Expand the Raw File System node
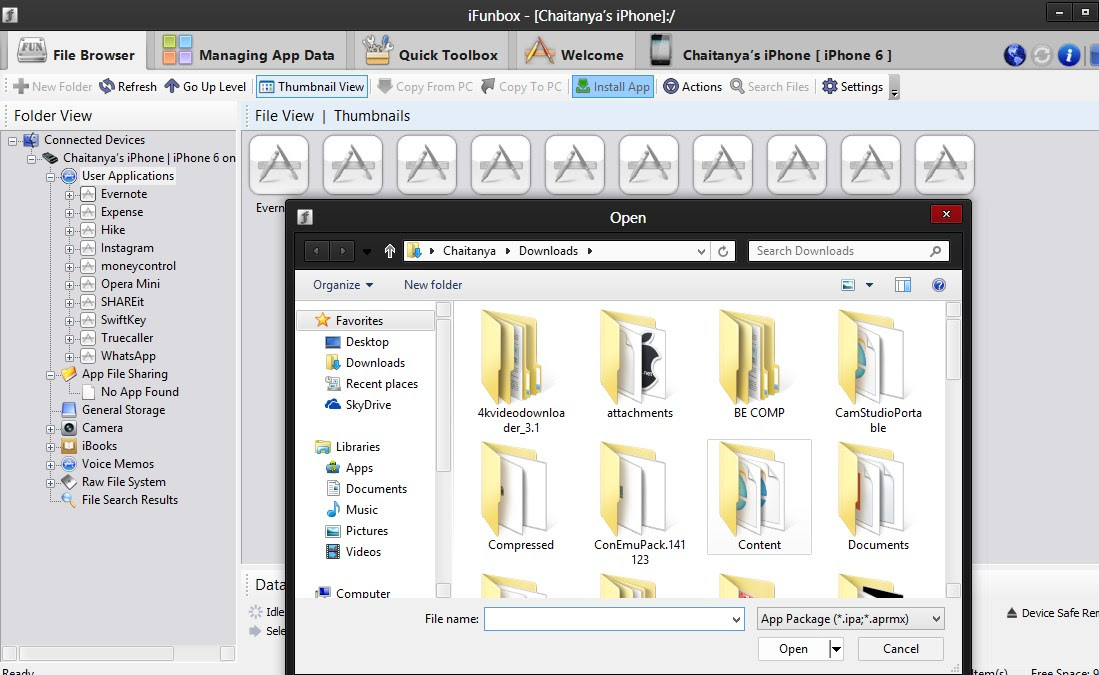Image resolution: width=1099 pixels, height=675 pixels. (x=50, y=483)
